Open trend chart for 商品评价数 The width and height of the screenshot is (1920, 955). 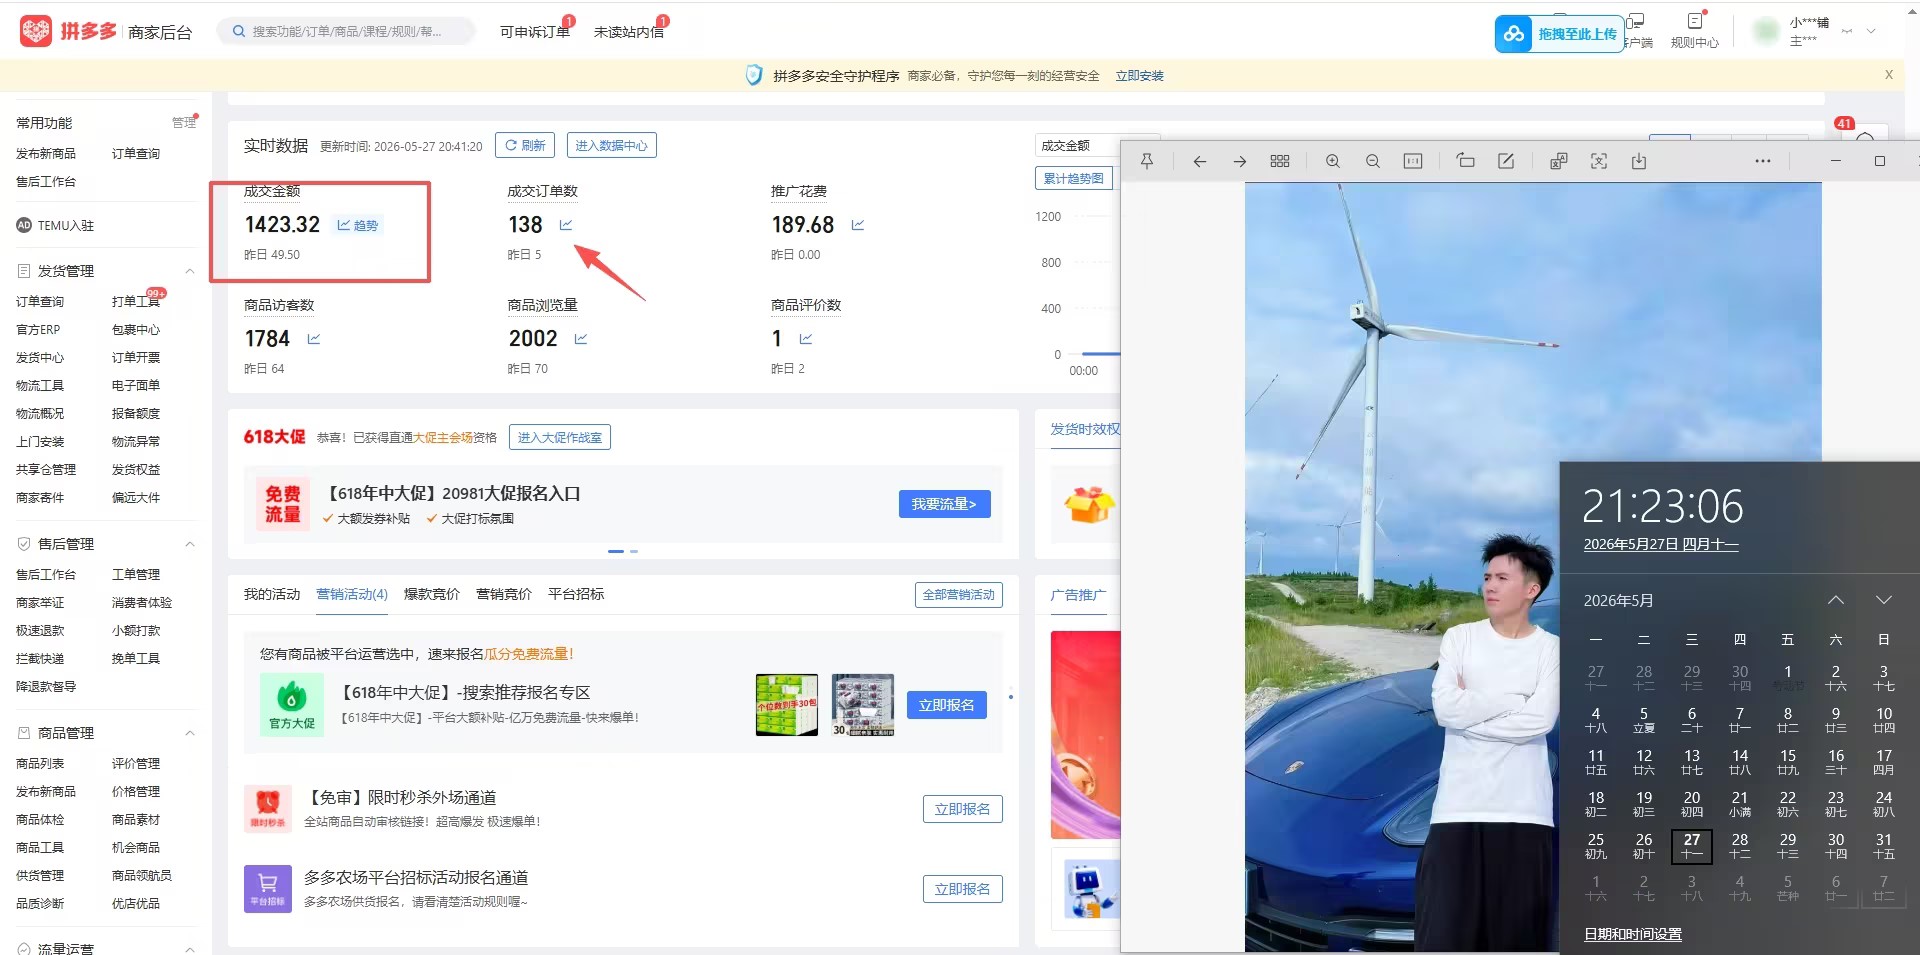coord(806,339)
